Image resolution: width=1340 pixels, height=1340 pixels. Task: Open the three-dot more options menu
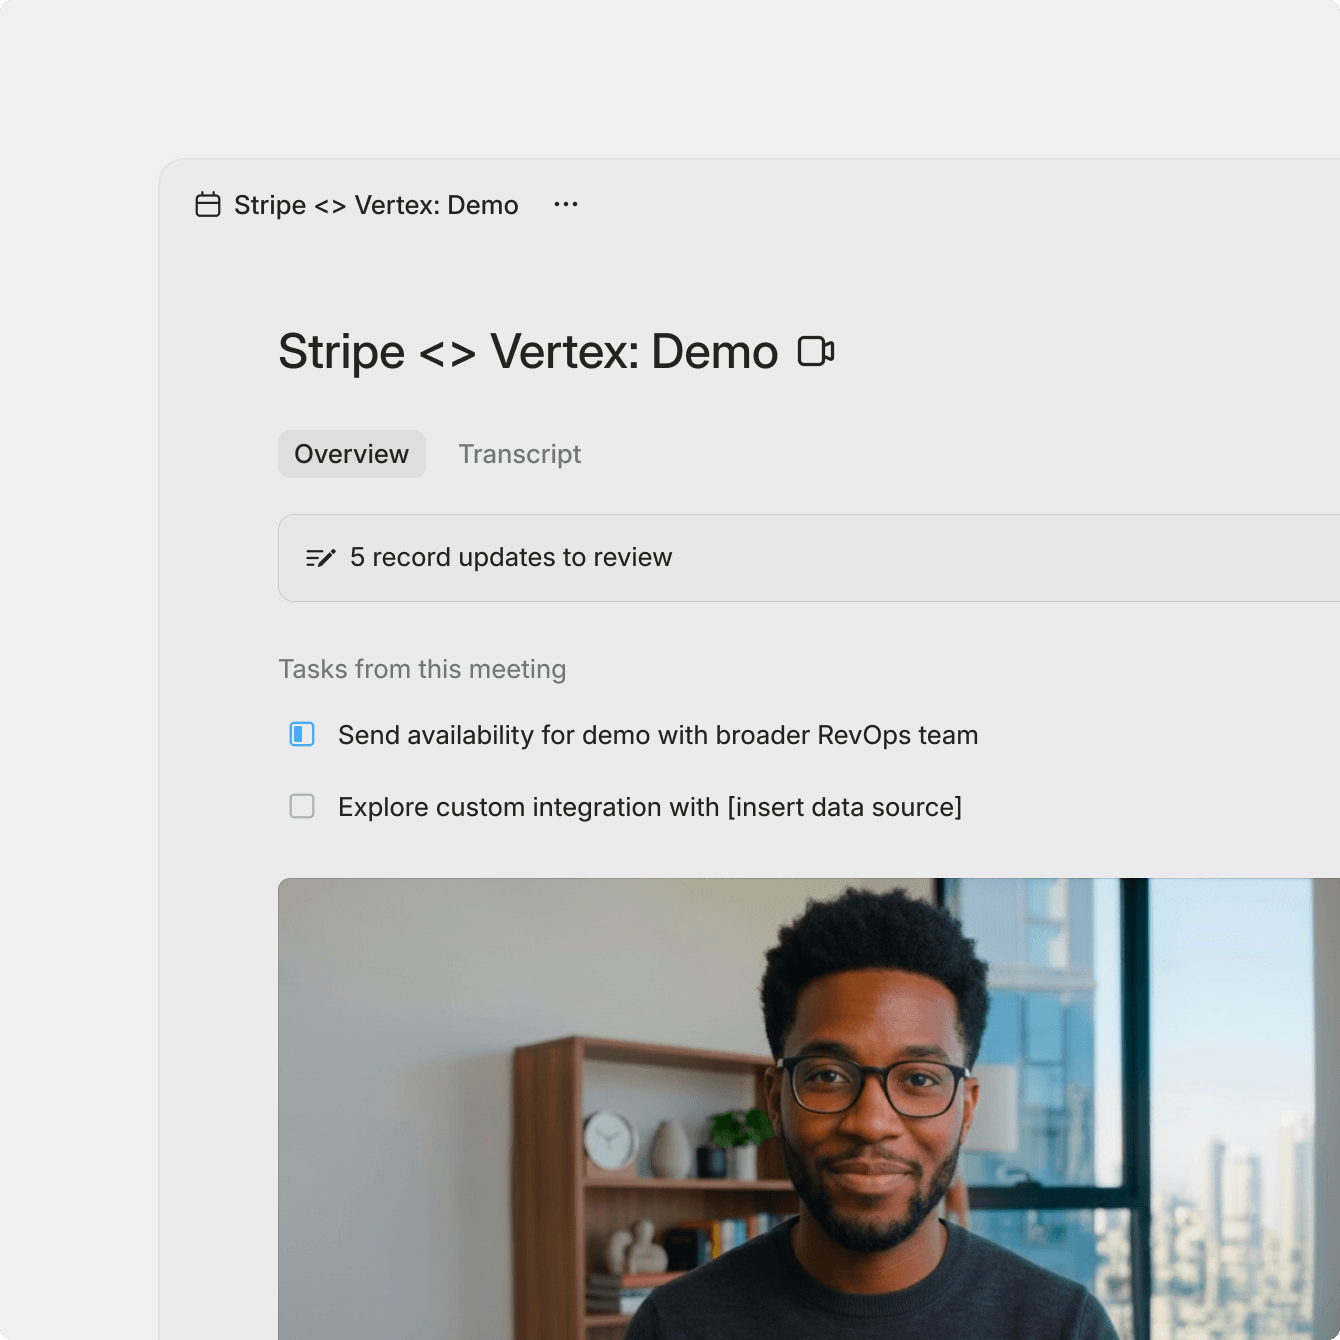click(566, 204)
